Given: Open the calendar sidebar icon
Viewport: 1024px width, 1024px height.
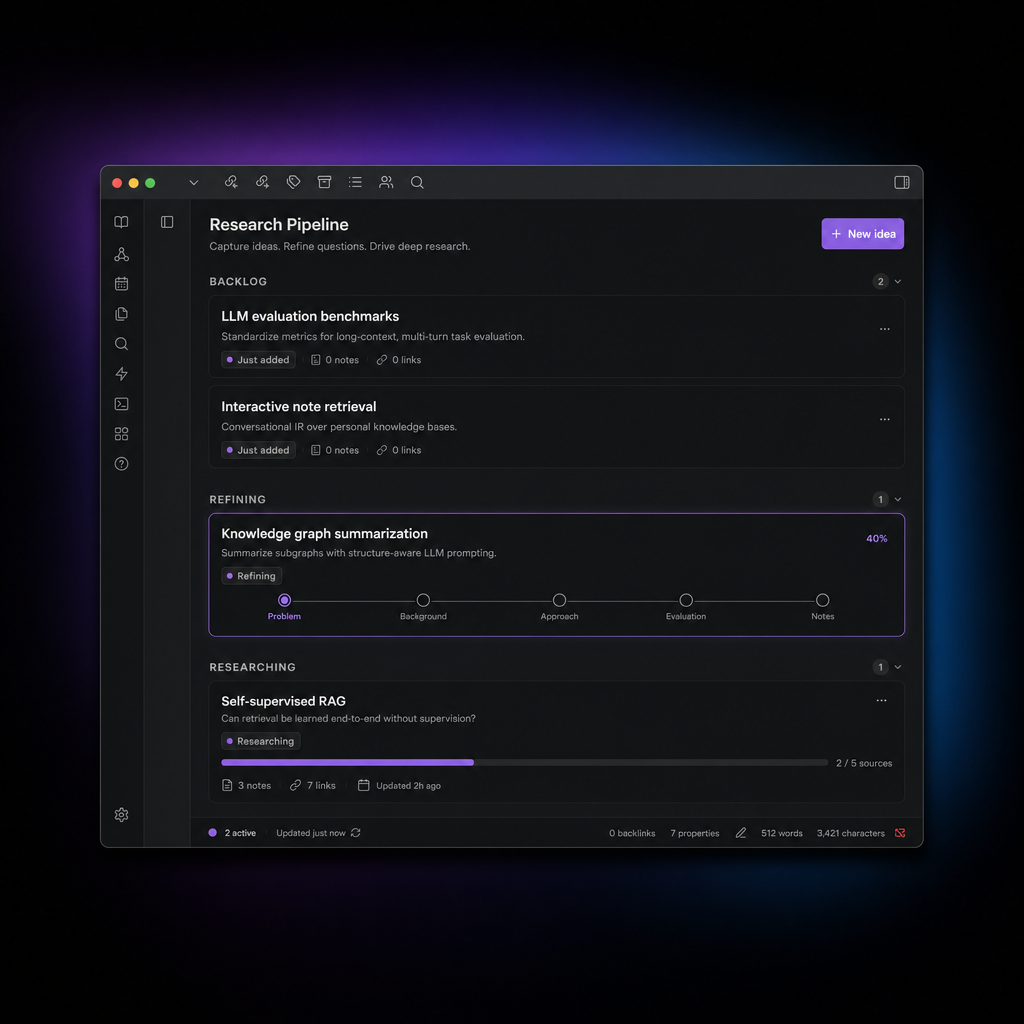Looking at the screenshot, I should [121, 283].
